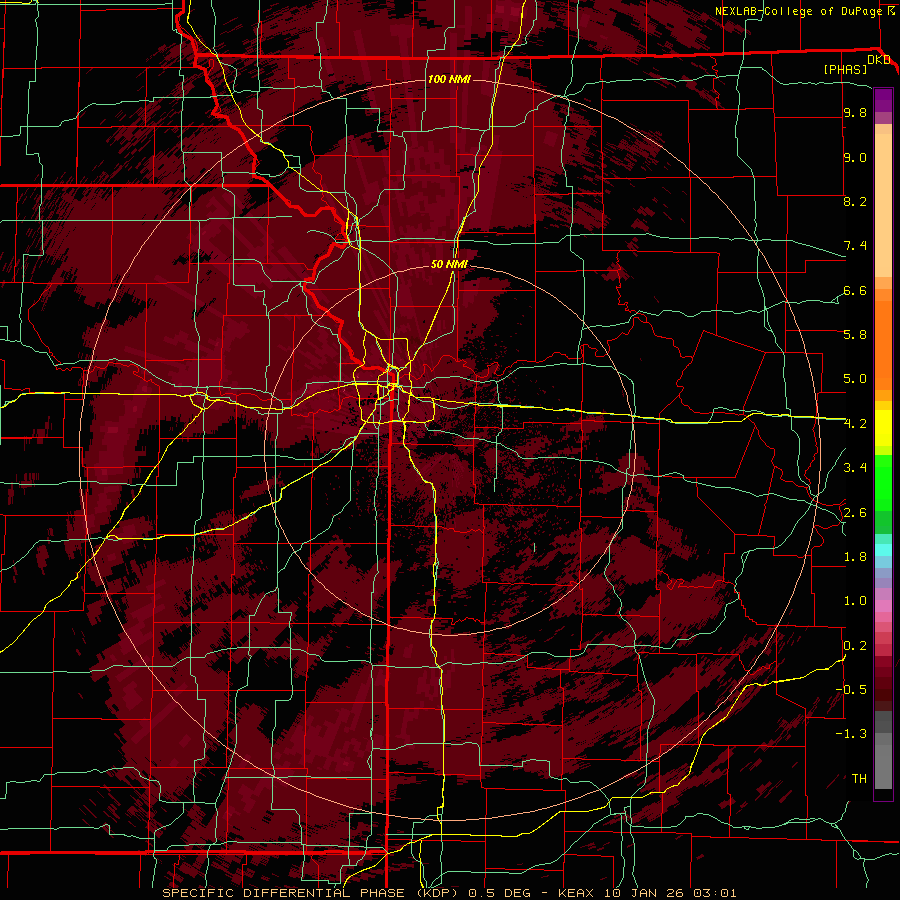Click the 7.4 scale value
The width and height of the screenshot is (900, 900).
click(x=855, y=246)
